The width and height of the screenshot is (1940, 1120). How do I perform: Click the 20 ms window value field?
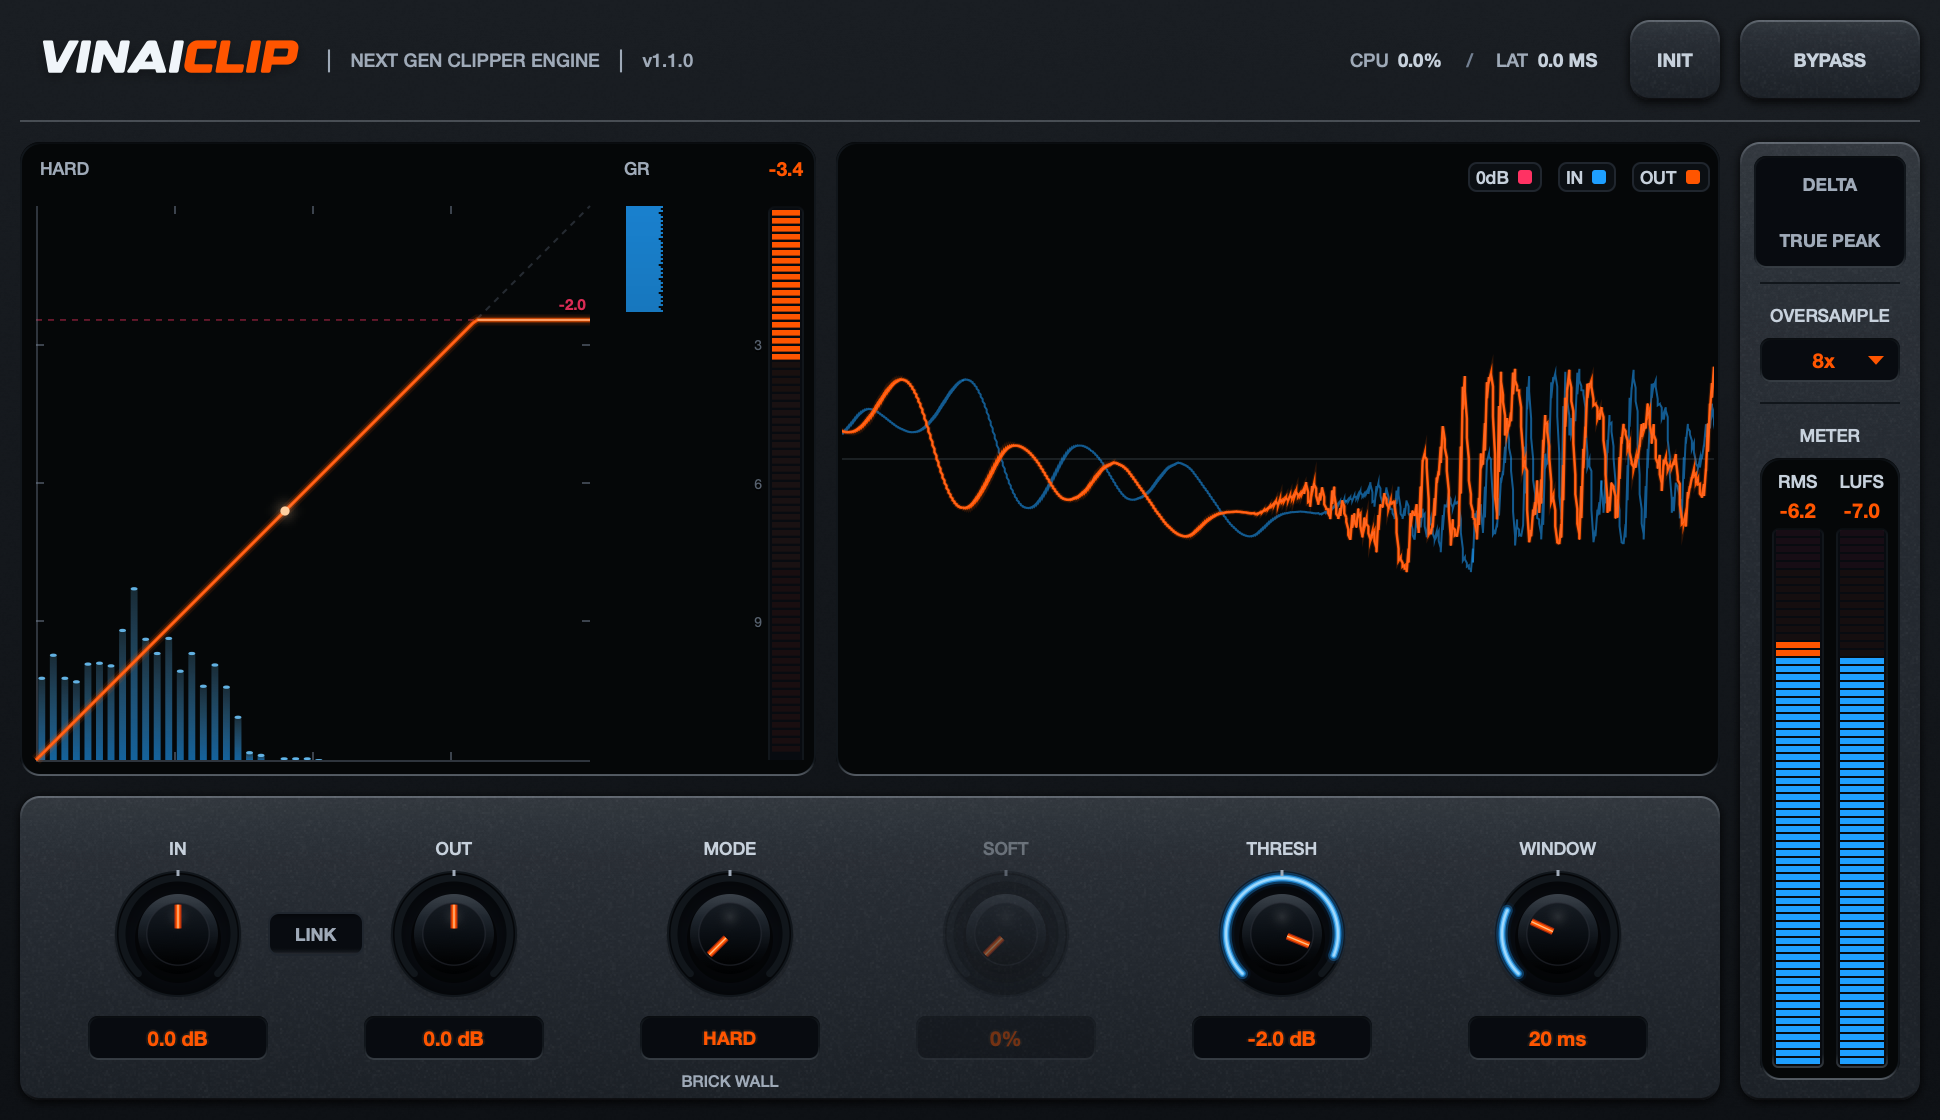[x=1558, y=1038]
